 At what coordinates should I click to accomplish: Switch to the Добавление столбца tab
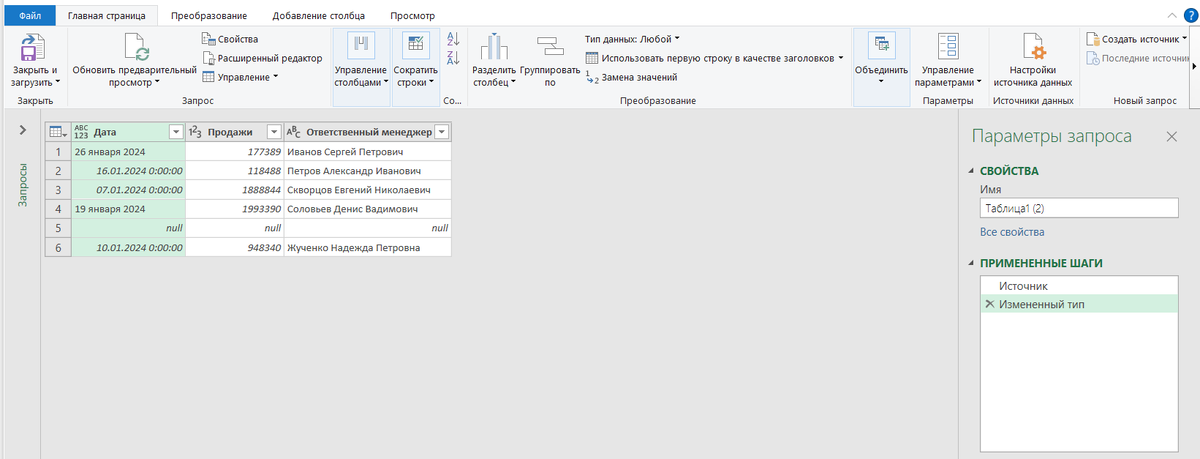point(318,16)
